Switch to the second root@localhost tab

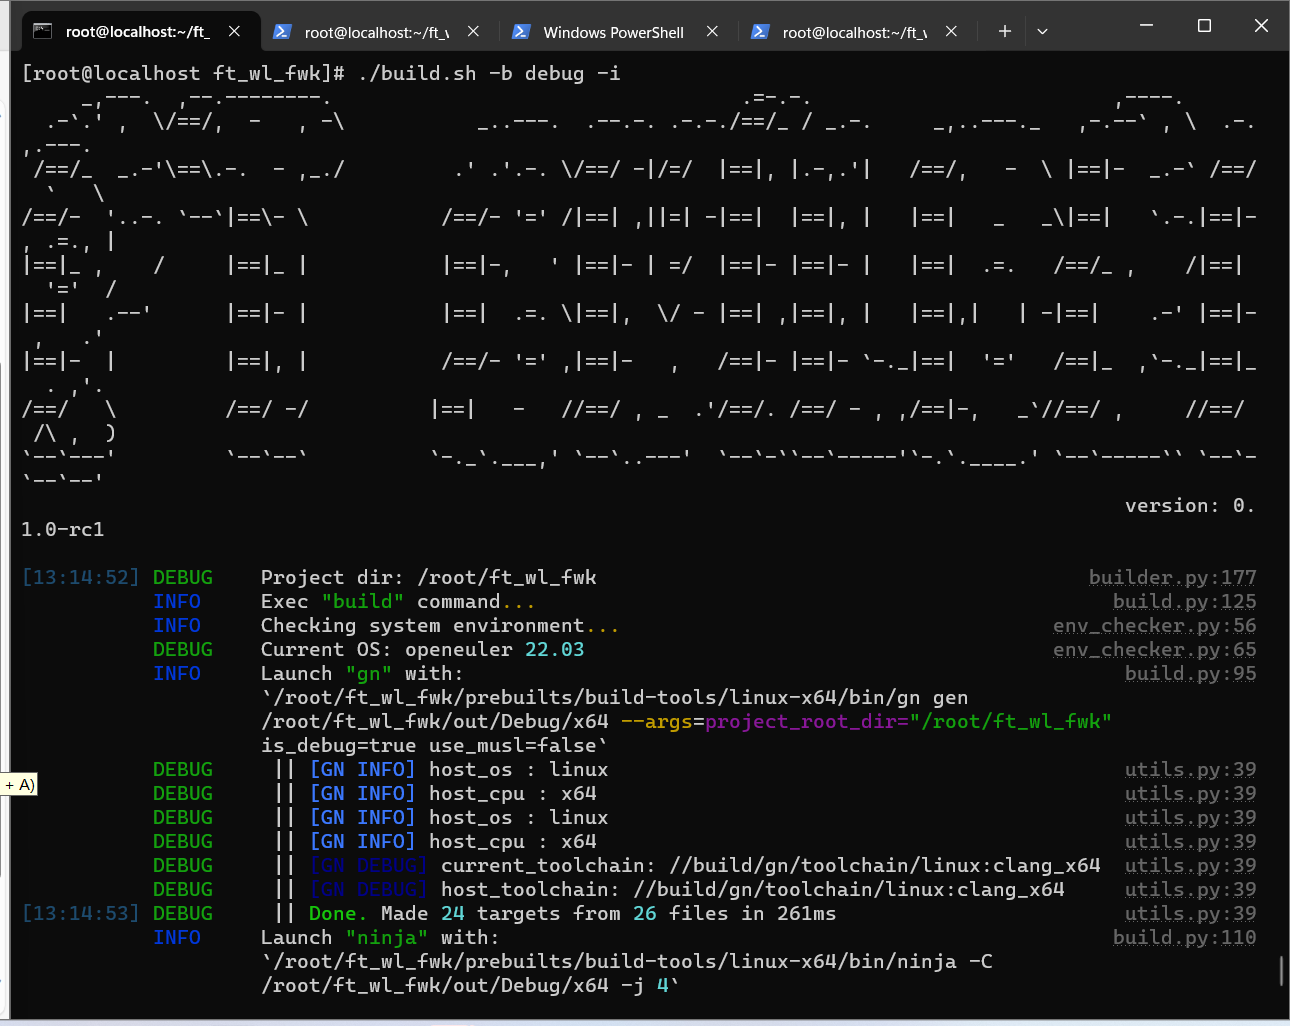tap(377, 32)
